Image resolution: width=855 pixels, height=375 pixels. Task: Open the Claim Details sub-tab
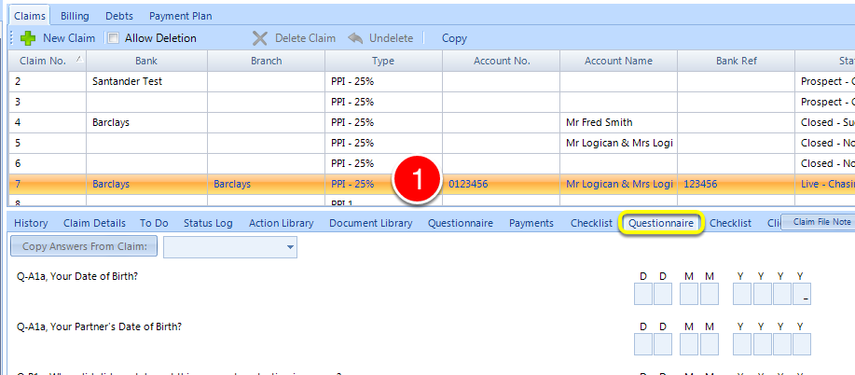(94, 223)
